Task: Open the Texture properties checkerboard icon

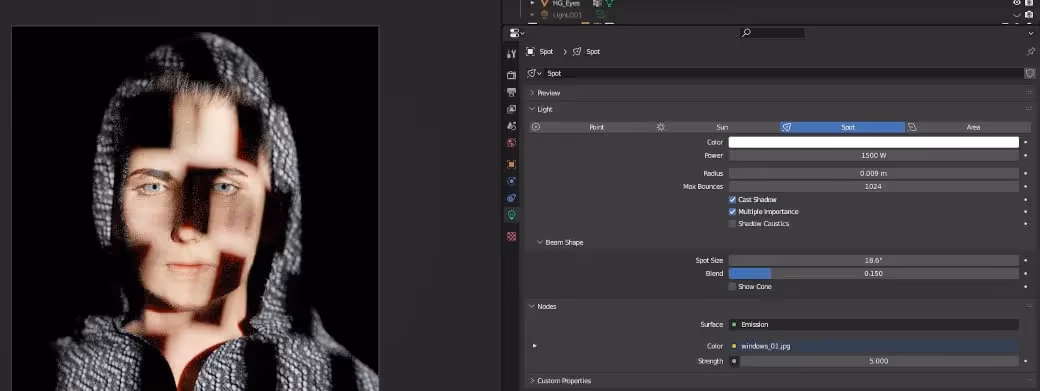Action: (511, 237)
